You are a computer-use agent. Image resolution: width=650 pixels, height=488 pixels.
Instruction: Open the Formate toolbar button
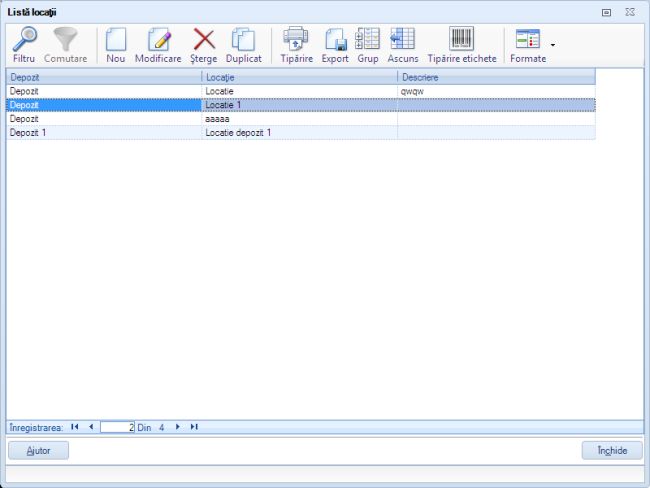tap(527, 45)
